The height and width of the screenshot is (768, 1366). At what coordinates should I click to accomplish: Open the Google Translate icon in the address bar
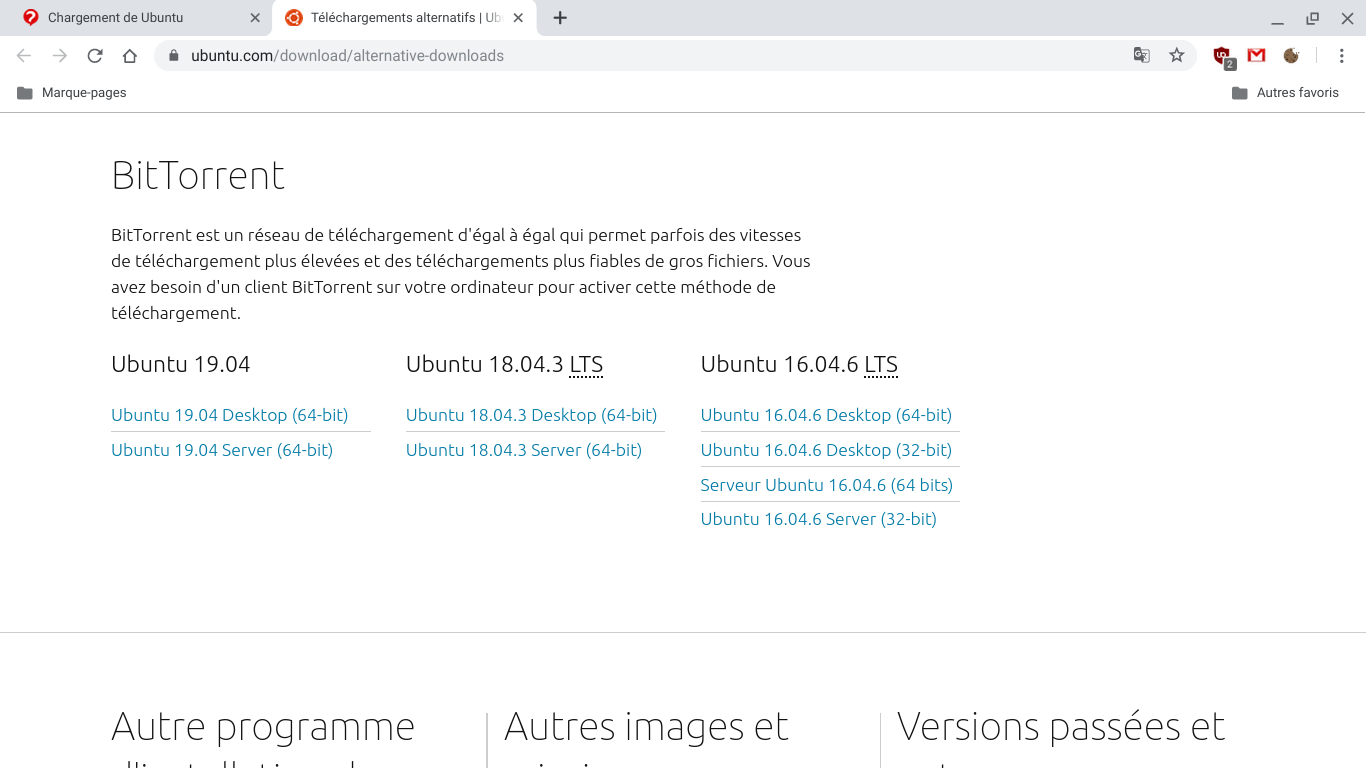click(x=1142, y=56)
